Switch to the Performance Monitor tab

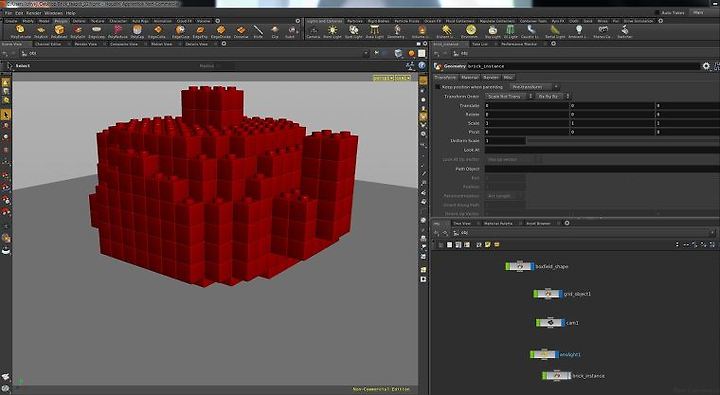coord(519,44)
